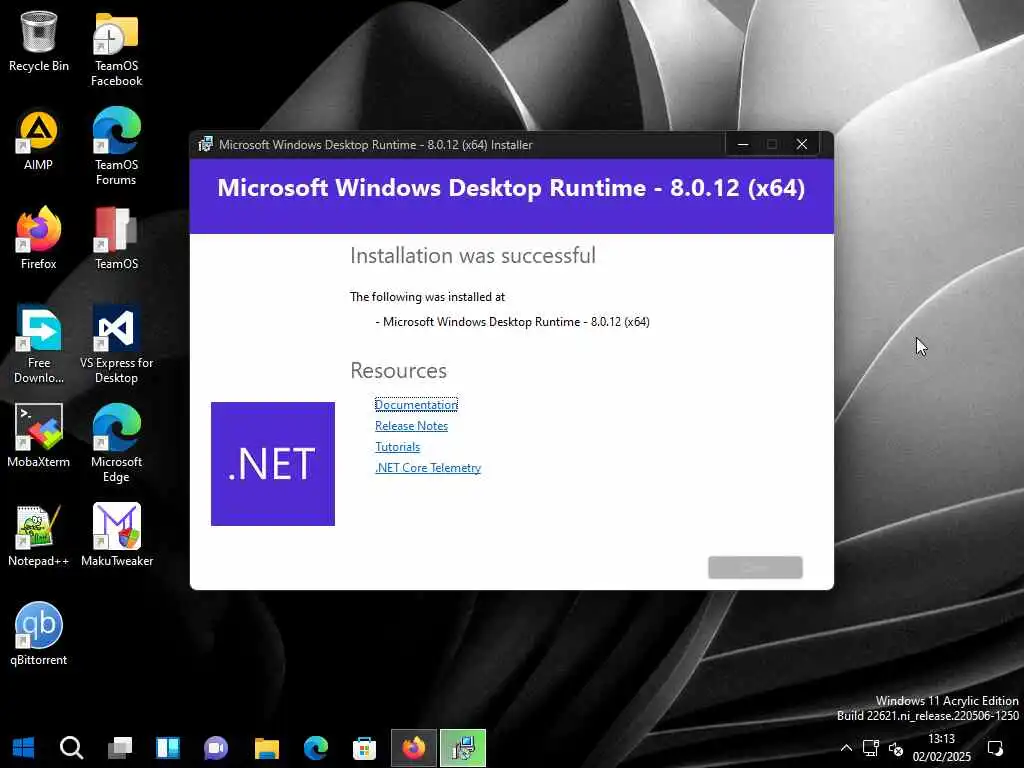Launch Firefox desktop shortcut

pos(39,239)
